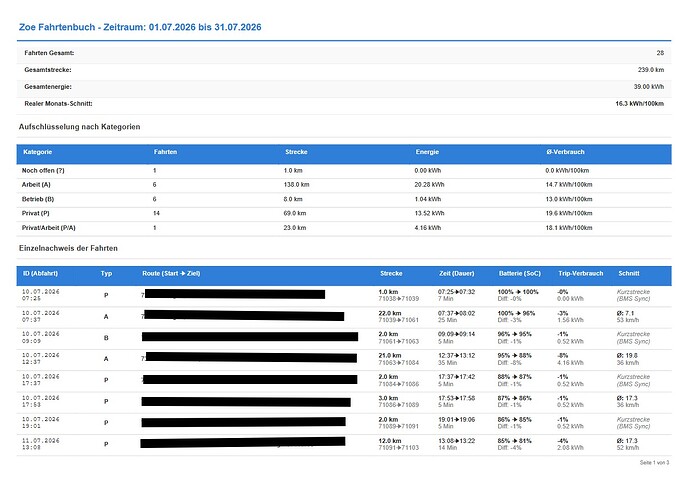The width and height of the screenshot is (690, 478).
Task: Select the Schnitt column header
Action: pos(629,273)
